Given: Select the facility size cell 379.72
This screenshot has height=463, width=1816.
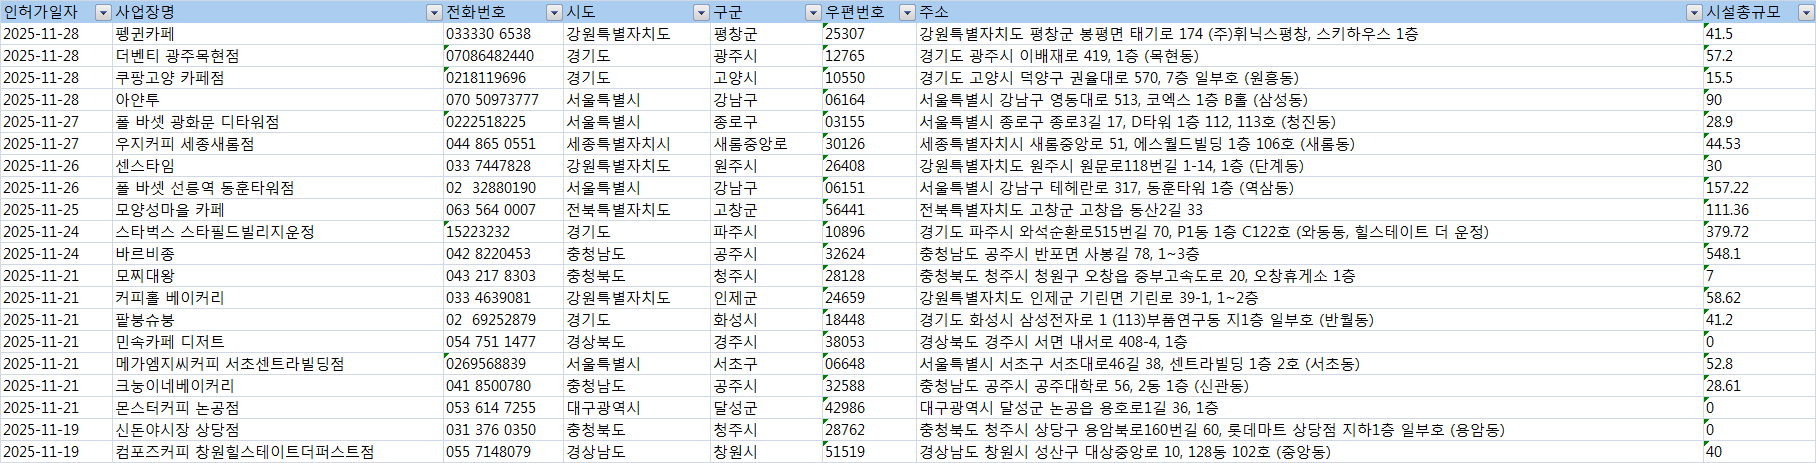Looking at the screenshot, I should point(1759,232).
